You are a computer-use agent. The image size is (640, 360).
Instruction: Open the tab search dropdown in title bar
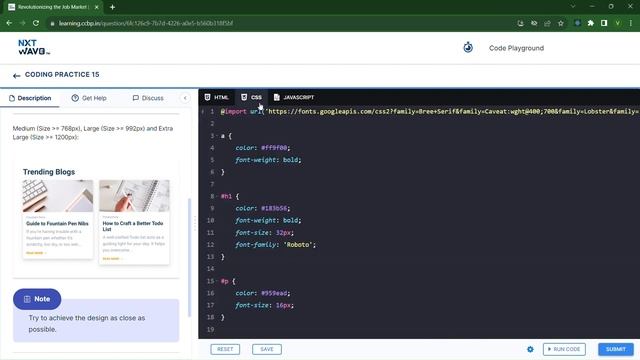(573, 7)
